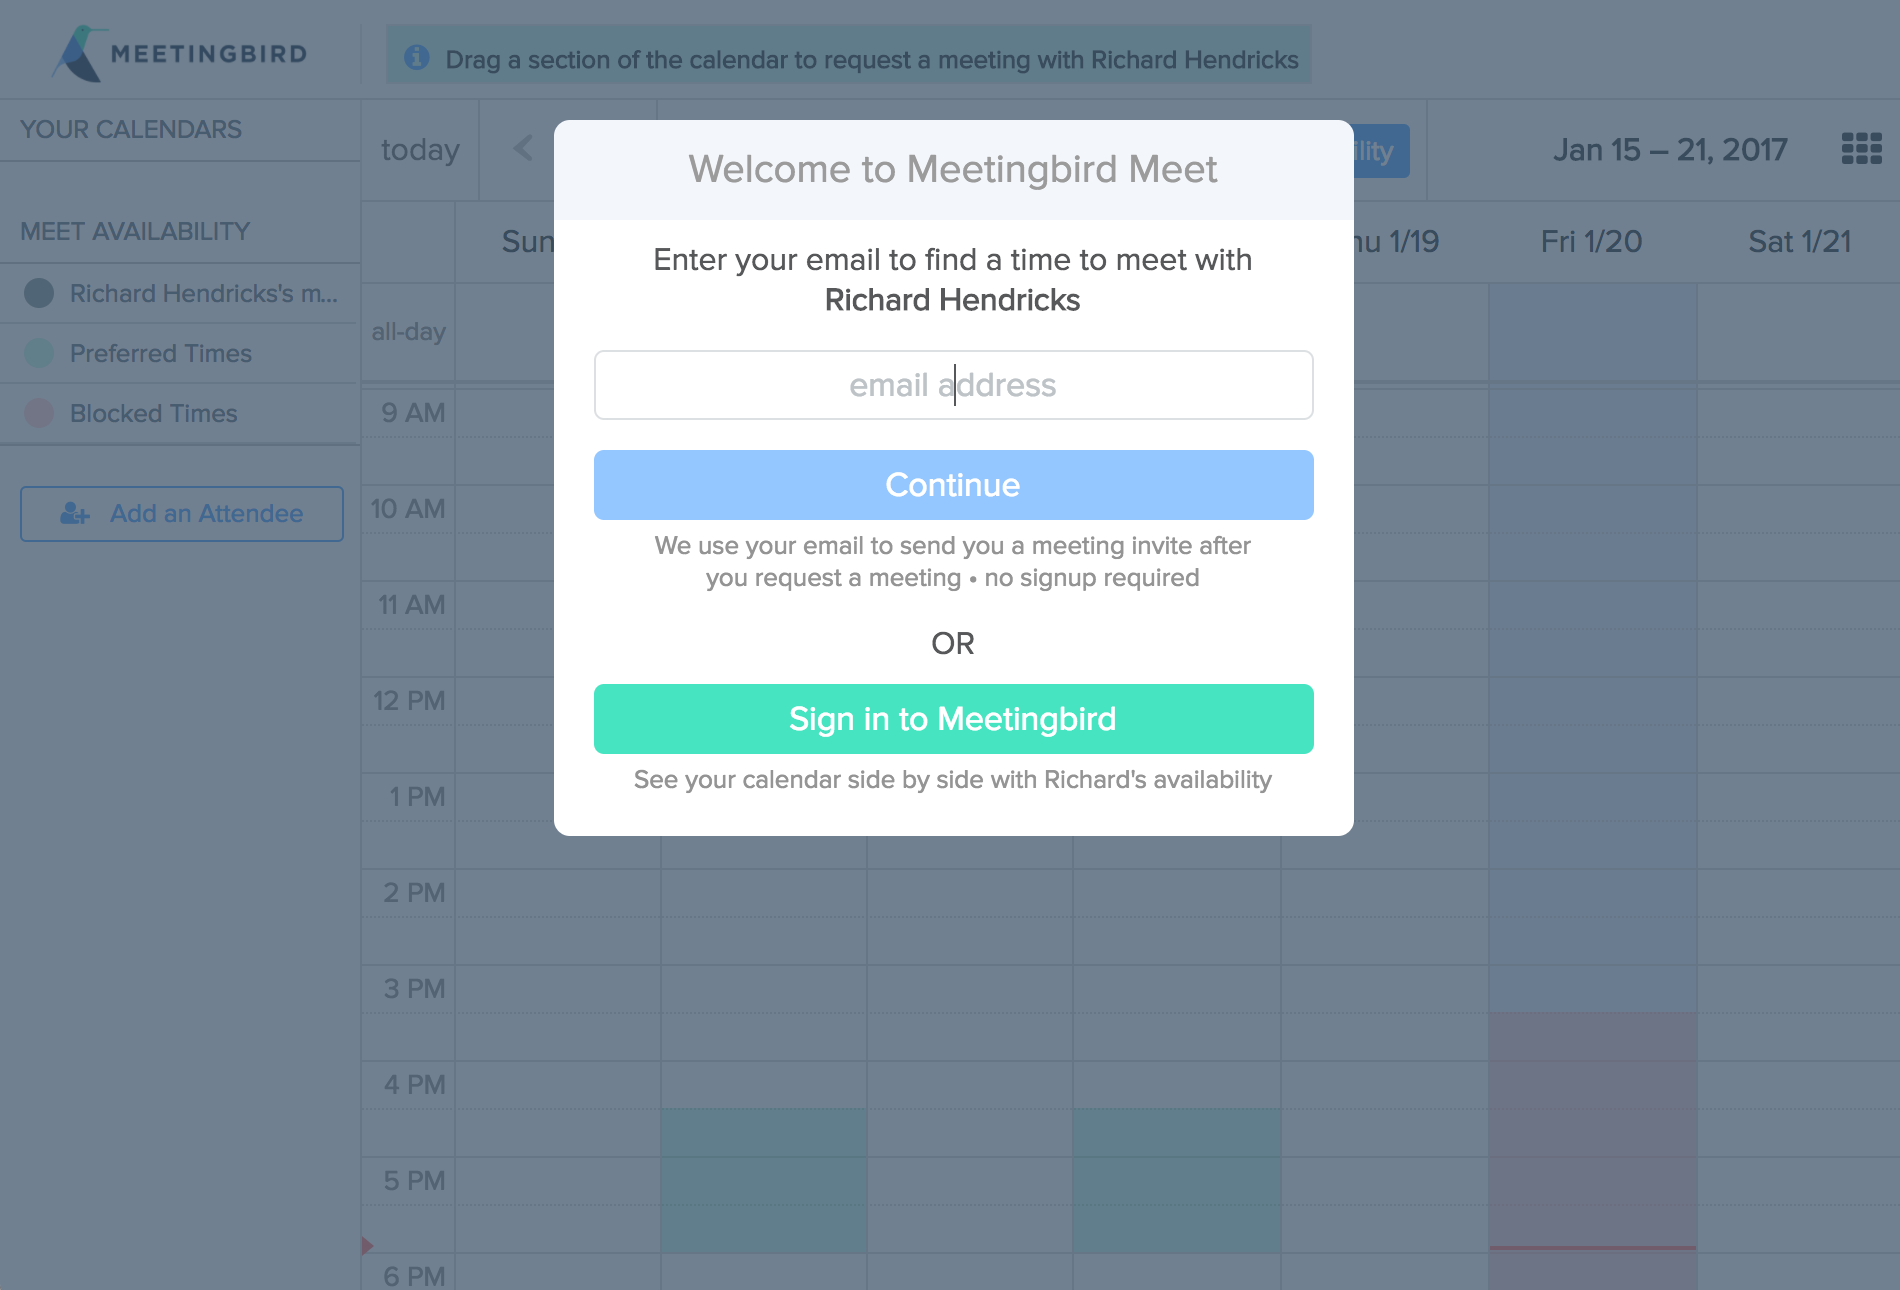Click the email address input field
The width and height of the screenshot is (1900, 1290).
coord(953,385)
